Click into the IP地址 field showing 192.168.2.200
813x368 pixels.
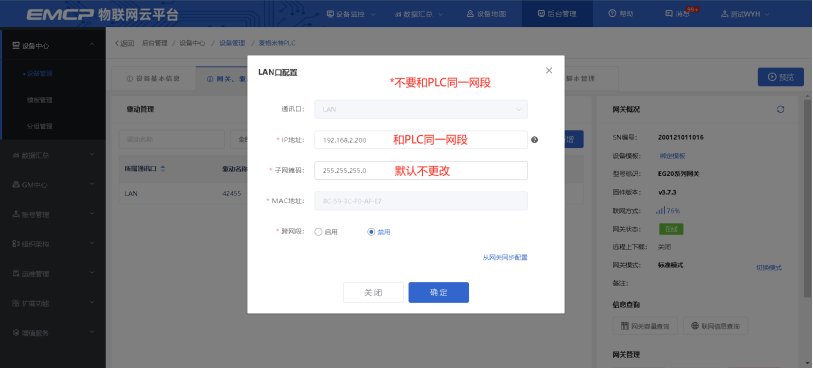(421, 140)
